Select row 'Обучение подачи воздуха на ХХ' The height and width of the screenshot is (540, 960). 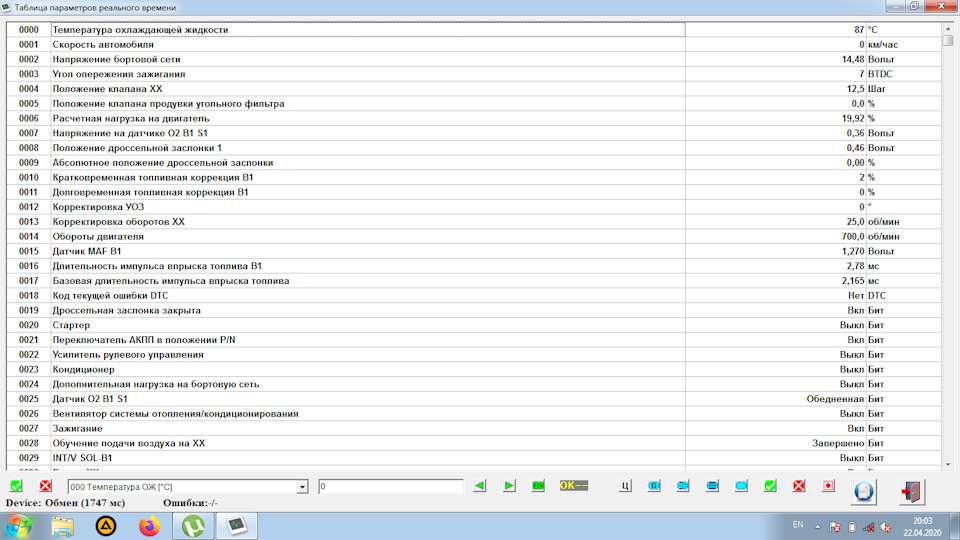[474, 443]
